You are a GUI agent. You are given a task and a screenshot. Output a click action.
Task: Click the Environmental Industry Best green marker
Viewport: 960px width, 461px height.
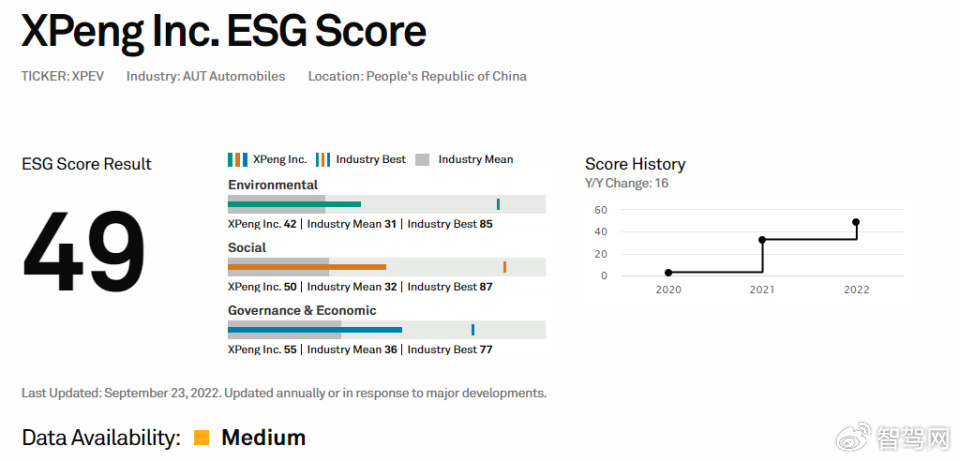click(498, 204)
